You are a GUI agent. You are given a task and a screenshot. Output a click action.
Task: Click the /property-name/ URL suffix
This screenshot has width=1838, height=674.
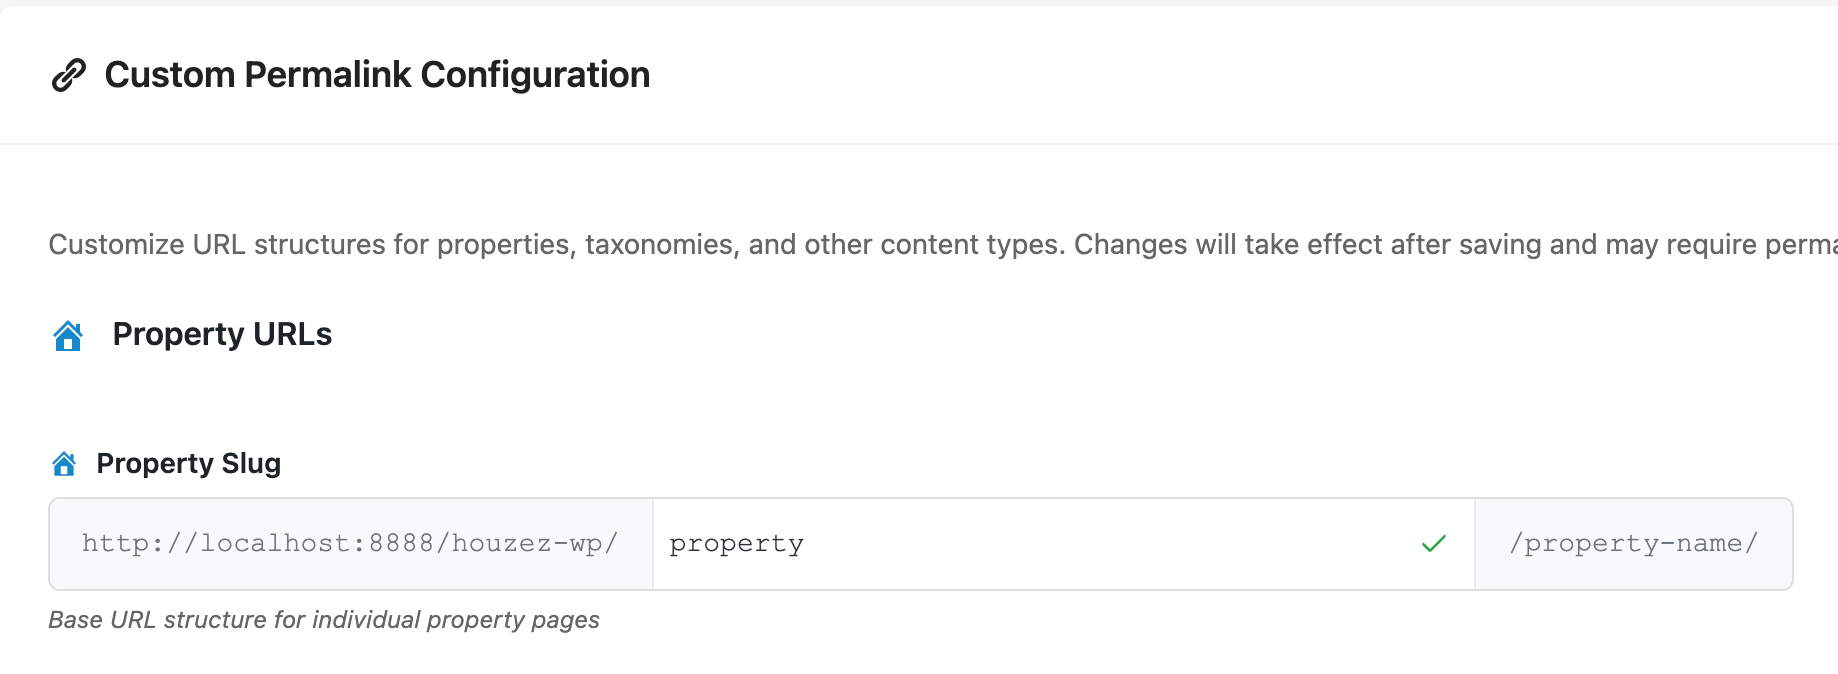[1634, 544]
